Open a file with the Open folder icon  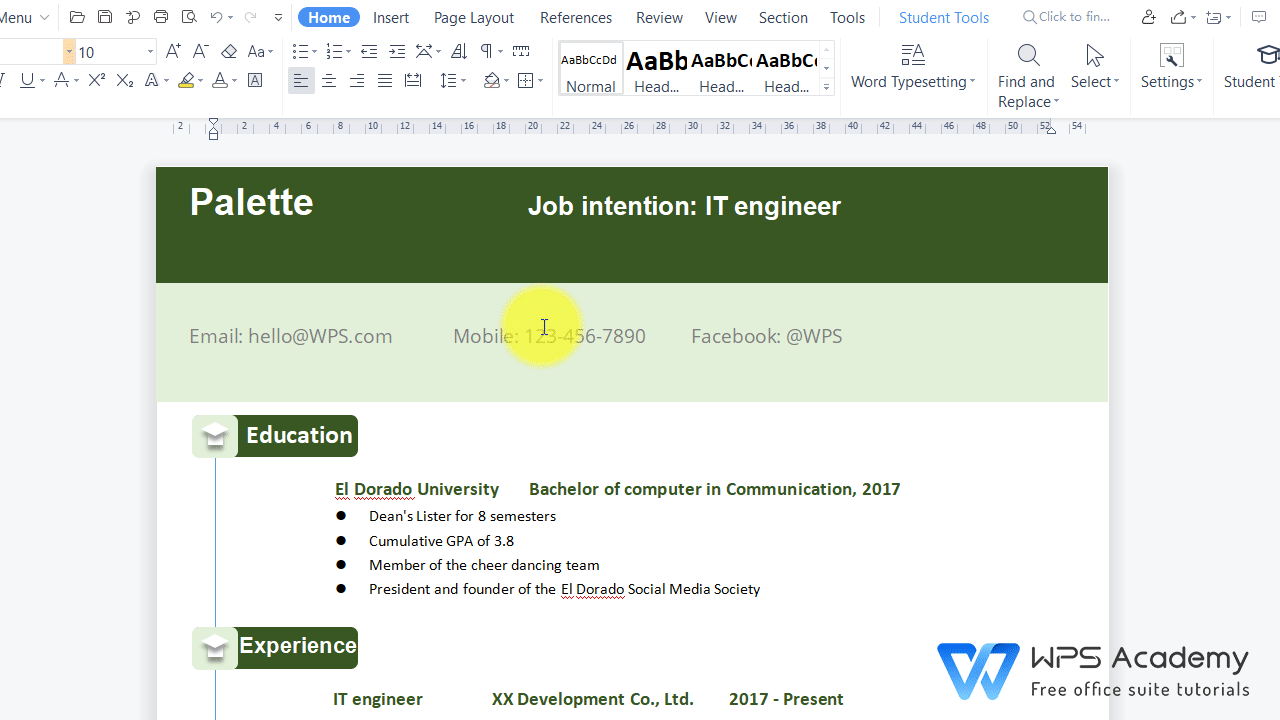click(77, 17)
